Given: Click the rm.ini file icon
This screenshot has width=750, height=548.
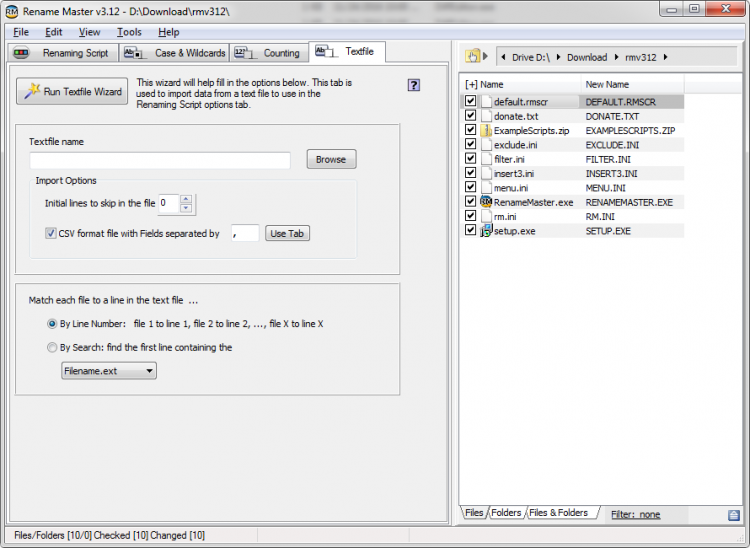Looking at the screenshot, I should point(486,216).
